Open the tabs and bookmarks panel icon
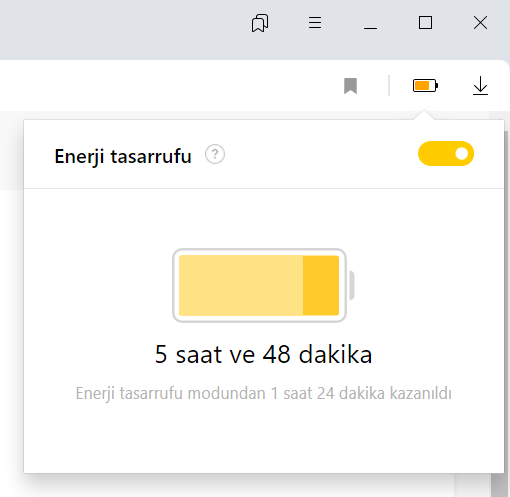Viewport: 510px width, 497px height. click(x=260, y=23)
